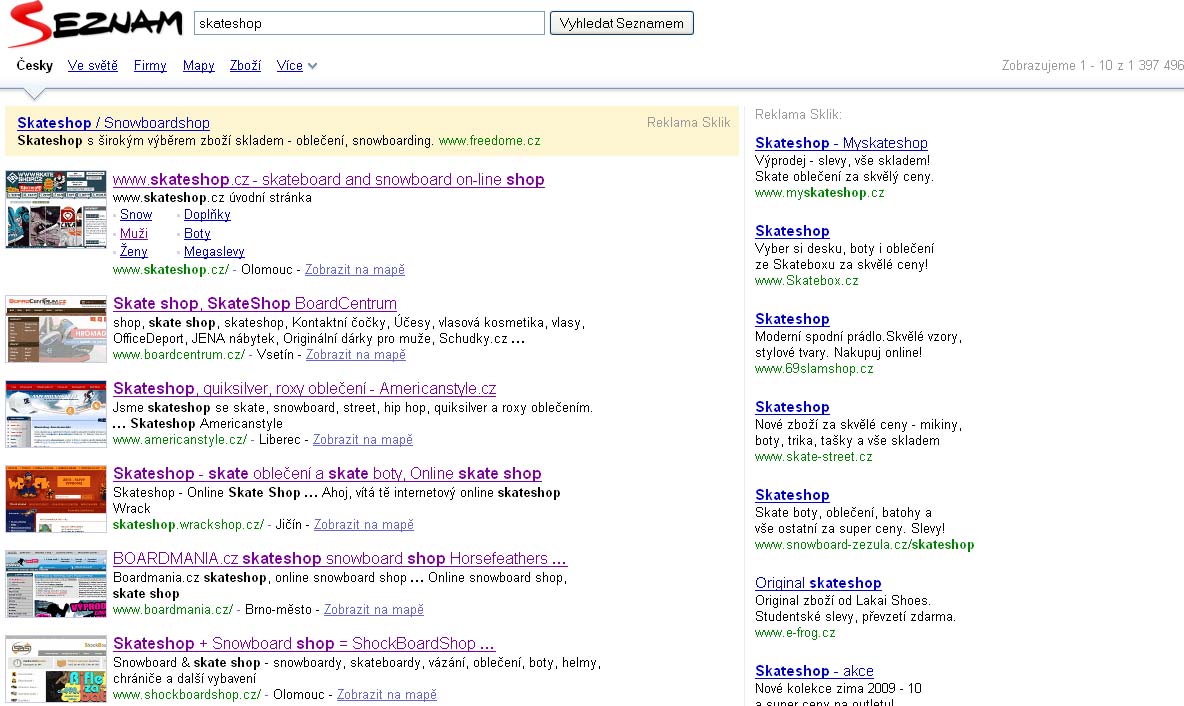The image size is (1184, 706).
Task: Open the Muži sitelink
Action: (134, 233)
